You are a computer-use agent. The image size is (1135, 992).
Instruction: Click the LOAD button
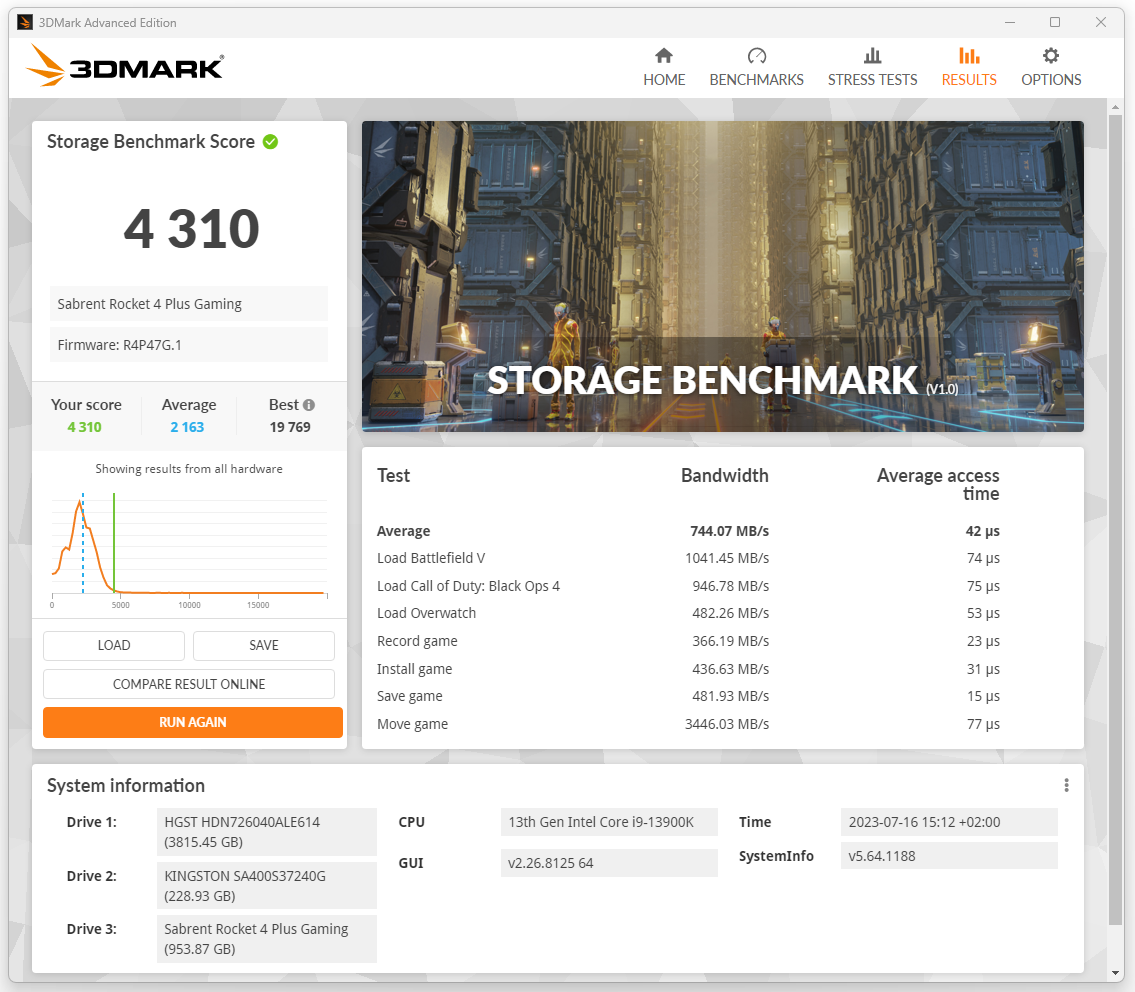click(x=114, y=645)
